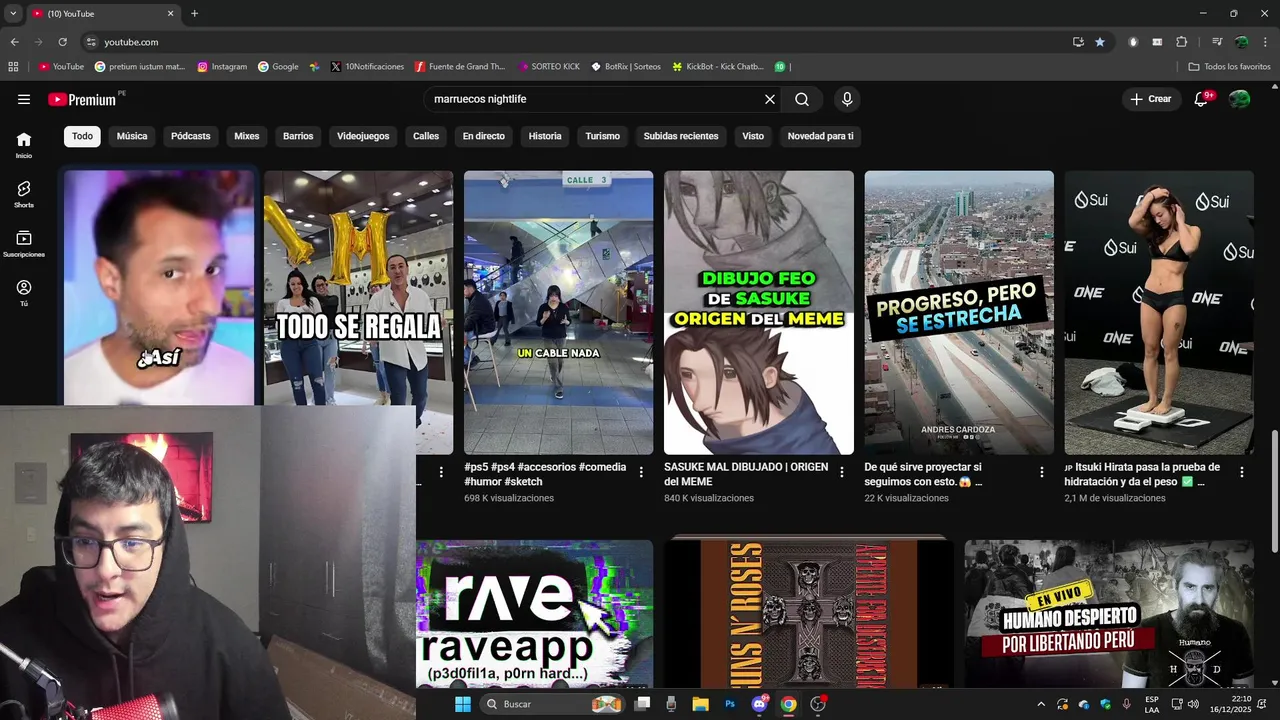
Task: Clear the search text with the X
Action: [770, 99]
